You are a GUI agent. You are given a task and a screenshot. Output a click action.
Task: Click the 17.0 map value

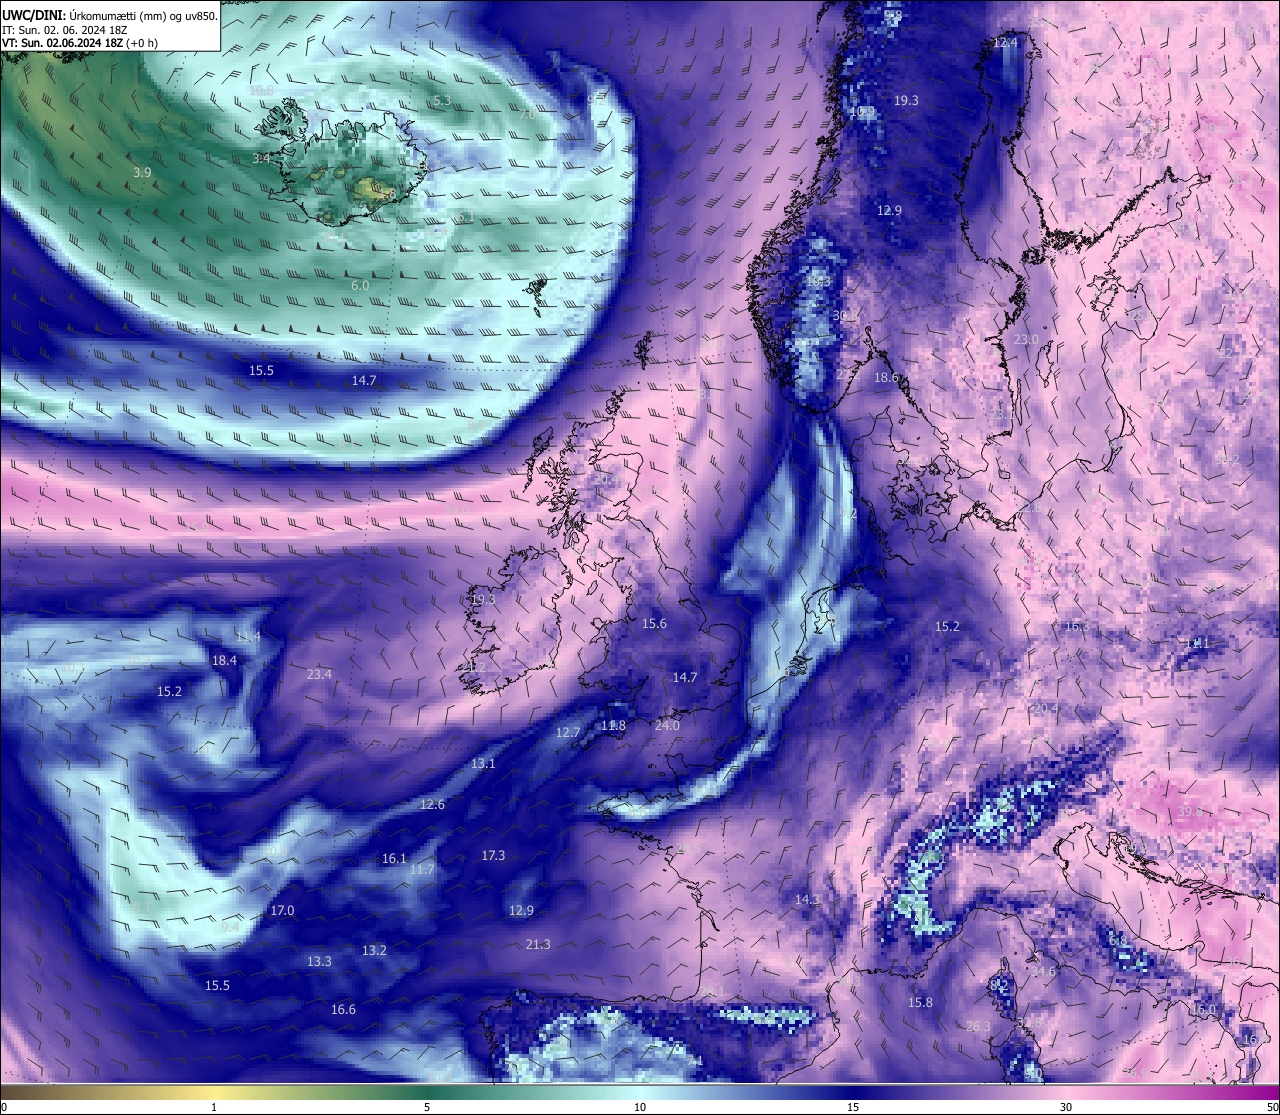point(282,911)
